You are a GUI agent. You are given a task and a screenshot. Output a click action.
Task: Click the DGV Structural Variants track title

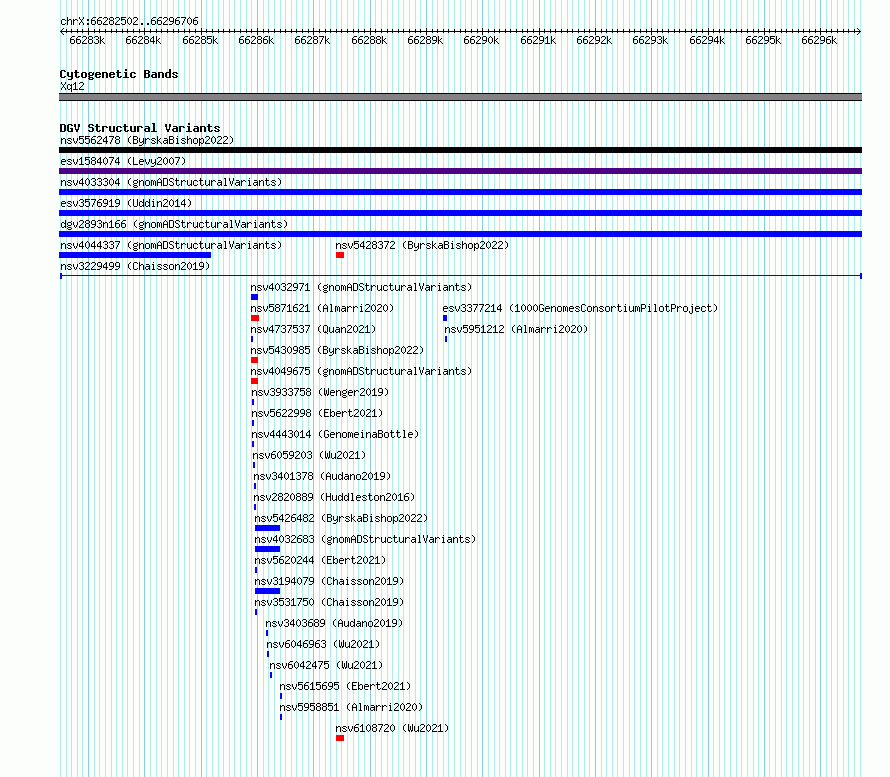pyautogui.click(x=140, y=128)
